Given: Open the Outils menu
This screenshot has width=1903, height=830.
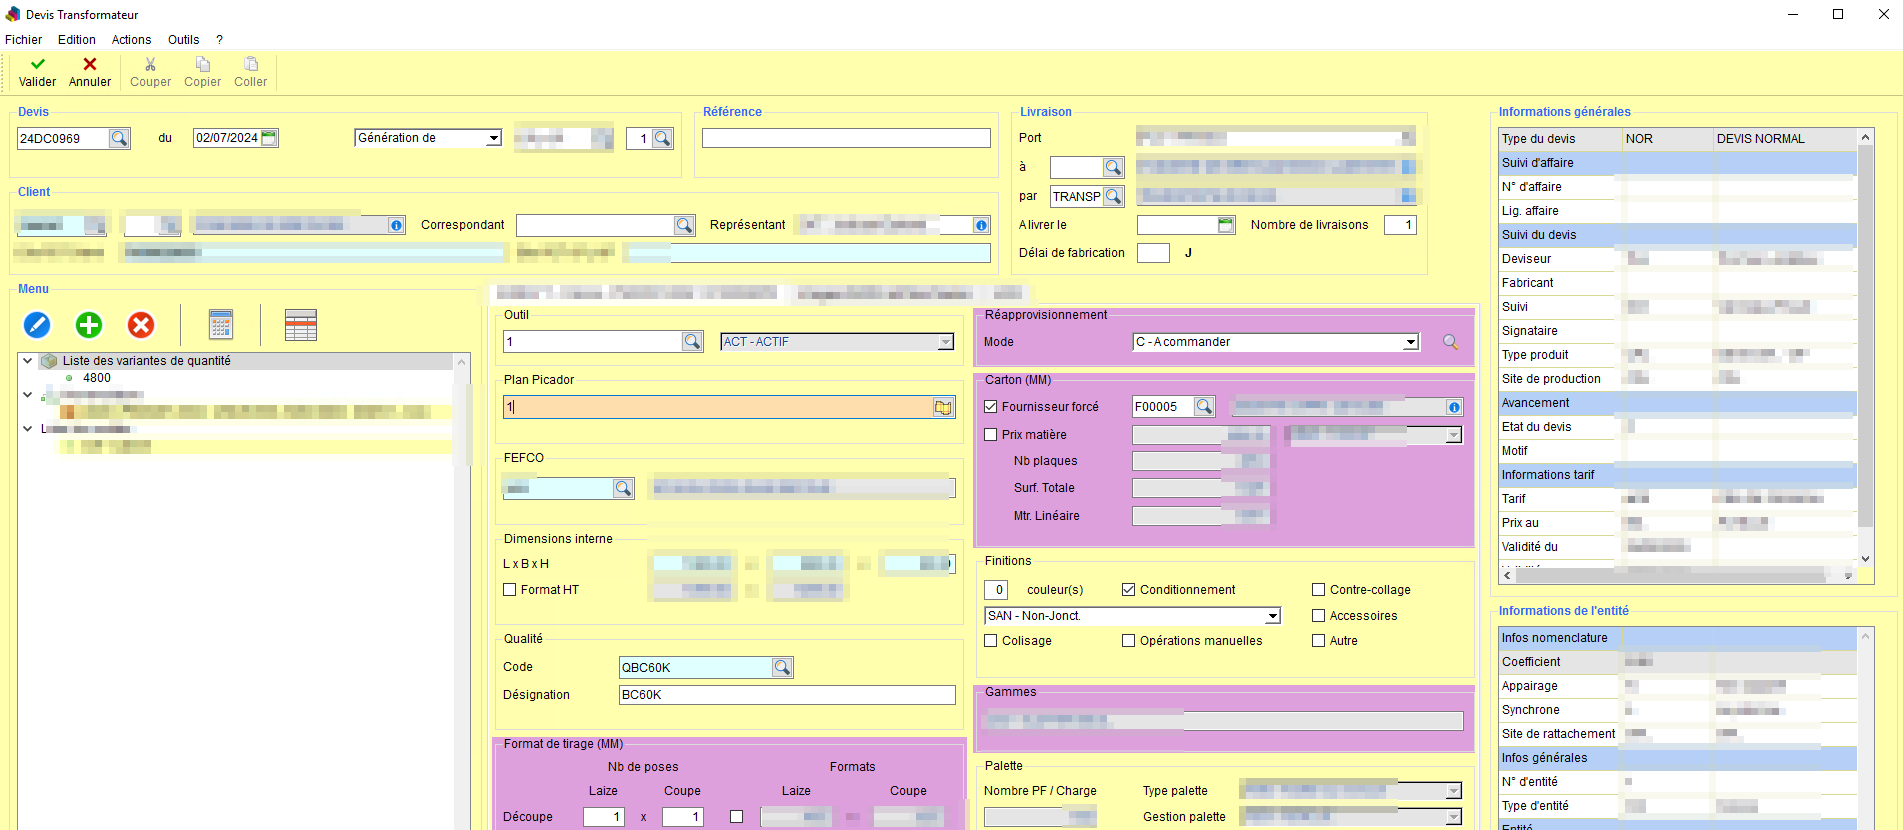Looking at the screenshot, I should point(183,40).
